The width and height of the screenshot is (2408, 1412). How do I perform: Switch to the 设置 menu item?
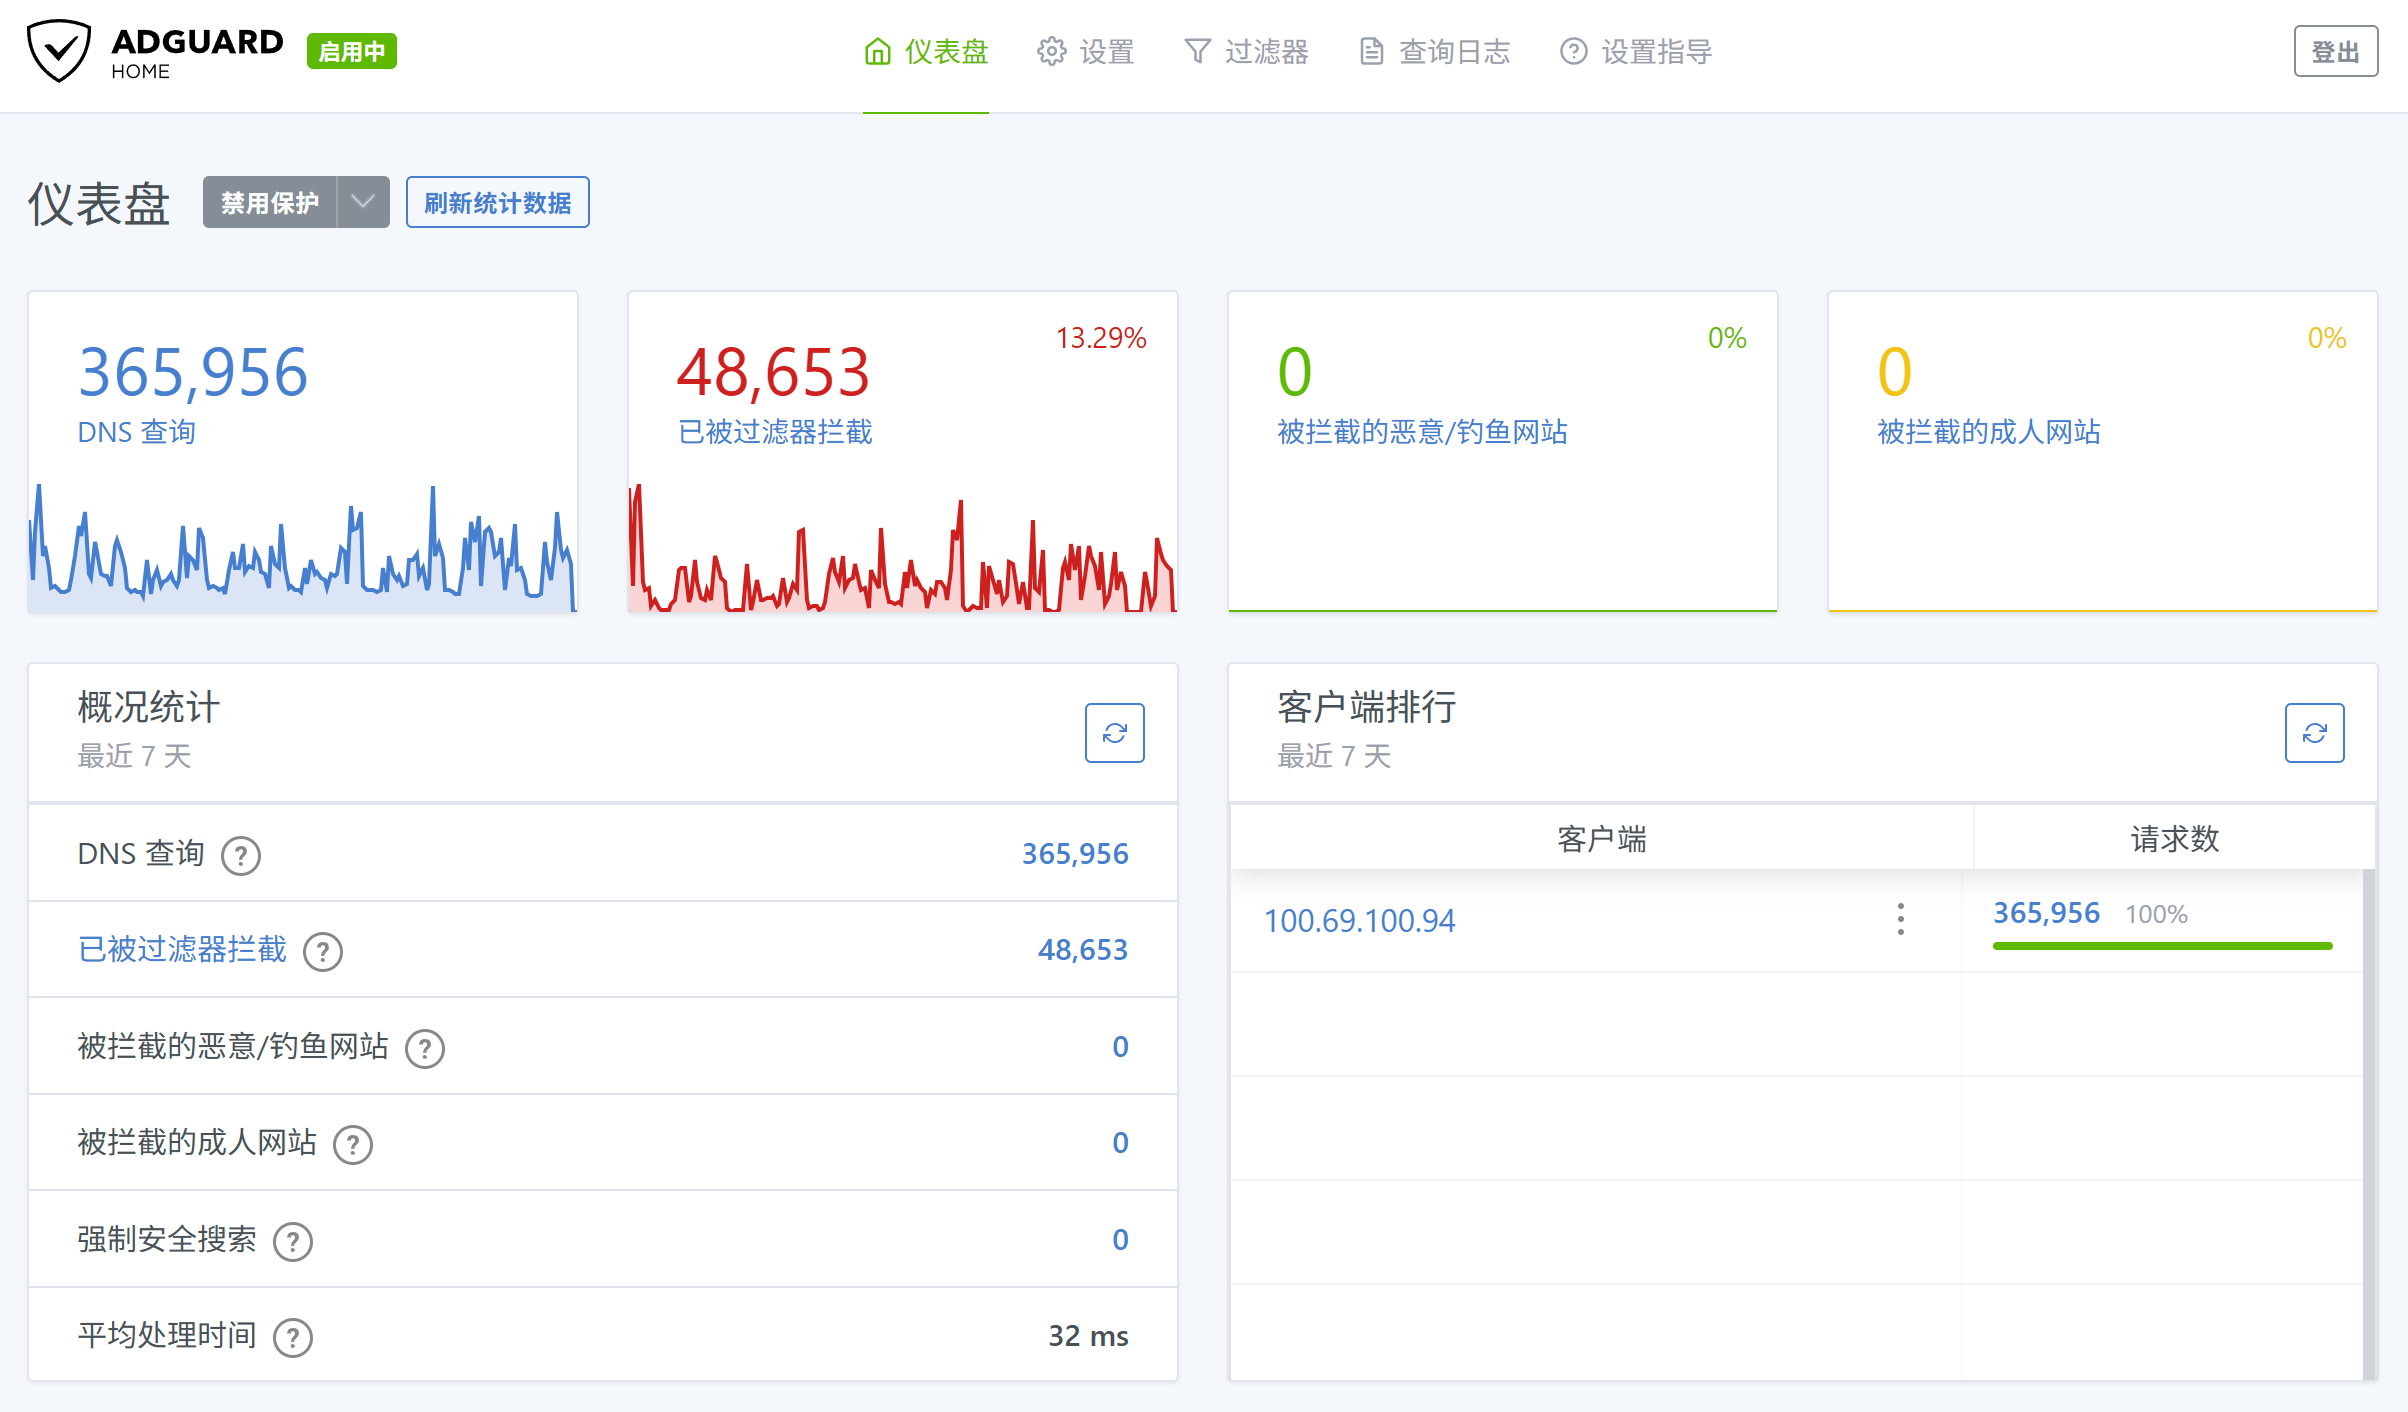[1106, 51]
